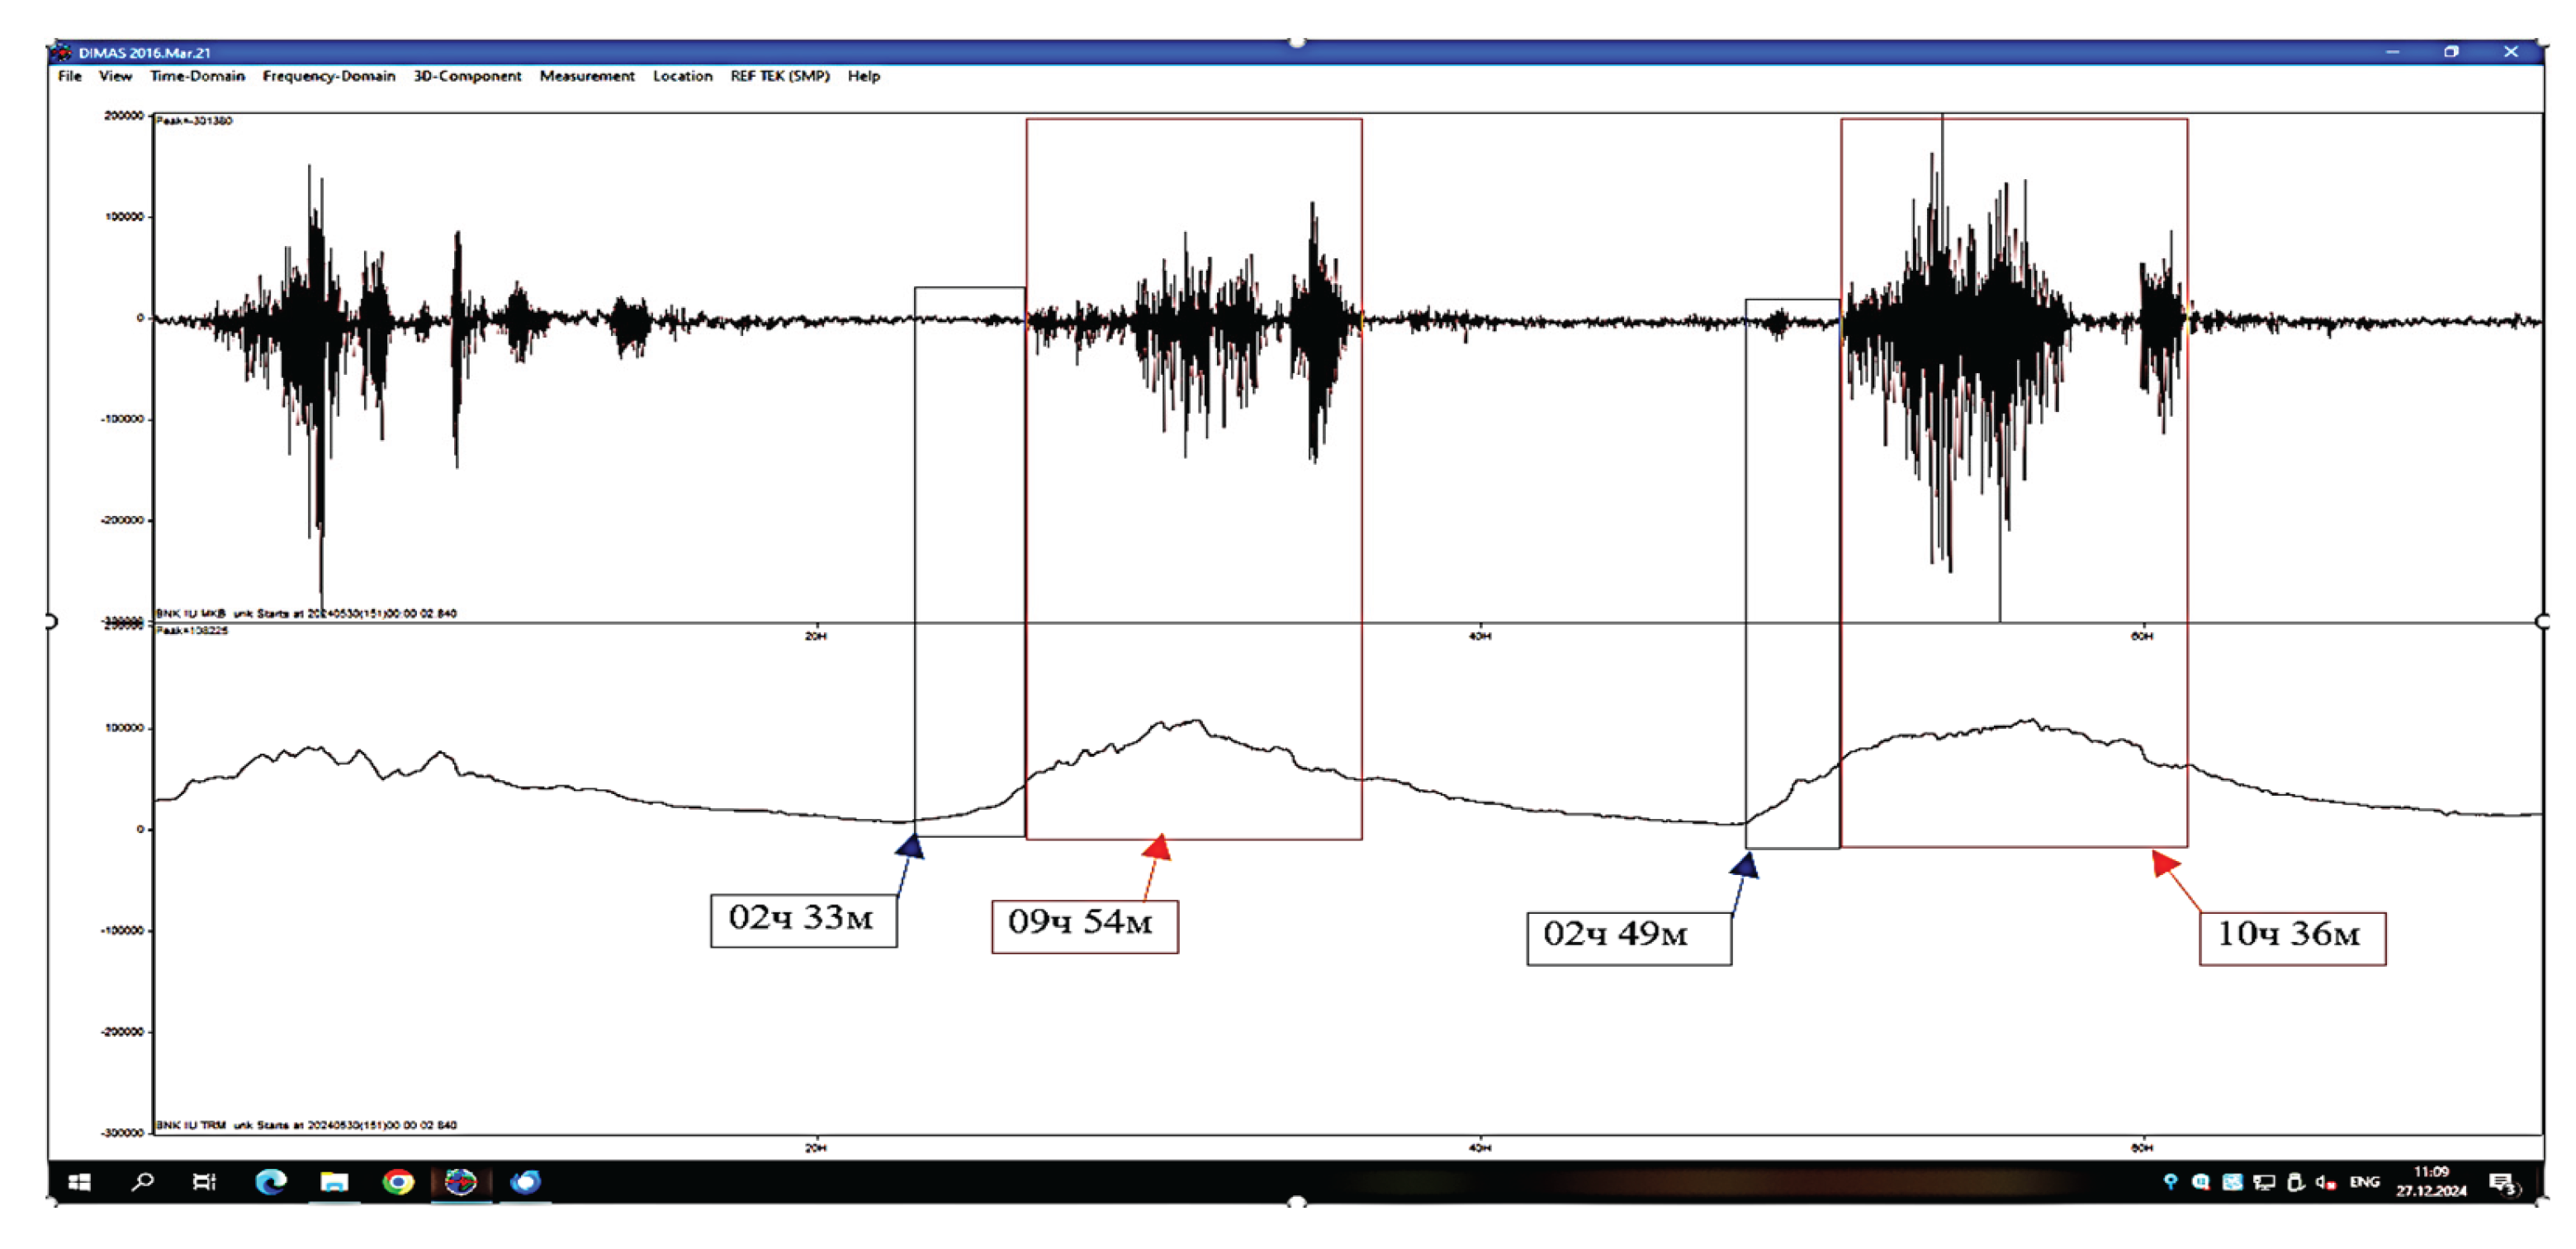
Task: Launch Microsoft Edge from the taskbar
Action: [x=270, y=1182]
